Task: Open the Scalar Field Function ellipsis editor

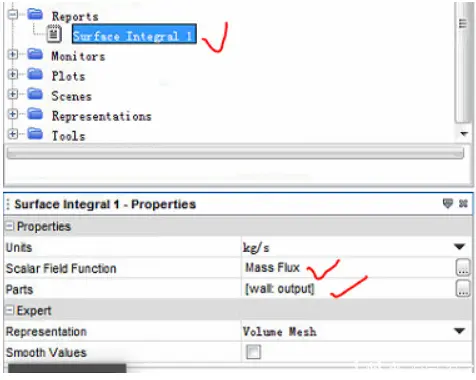Action: tap(463, 267)
